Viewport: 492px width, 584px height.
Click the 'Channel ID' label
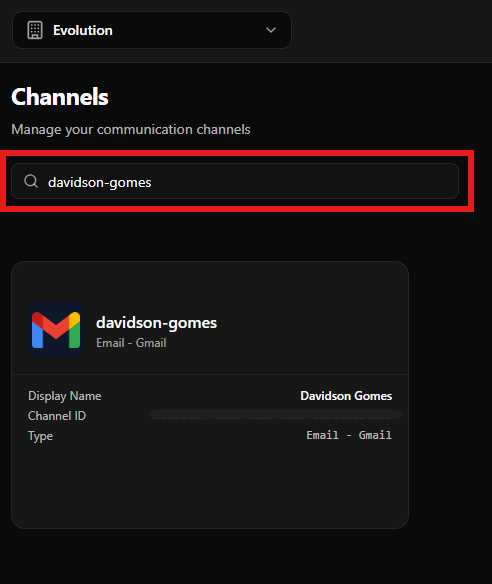pyautogui.click(x=57, y=416)
